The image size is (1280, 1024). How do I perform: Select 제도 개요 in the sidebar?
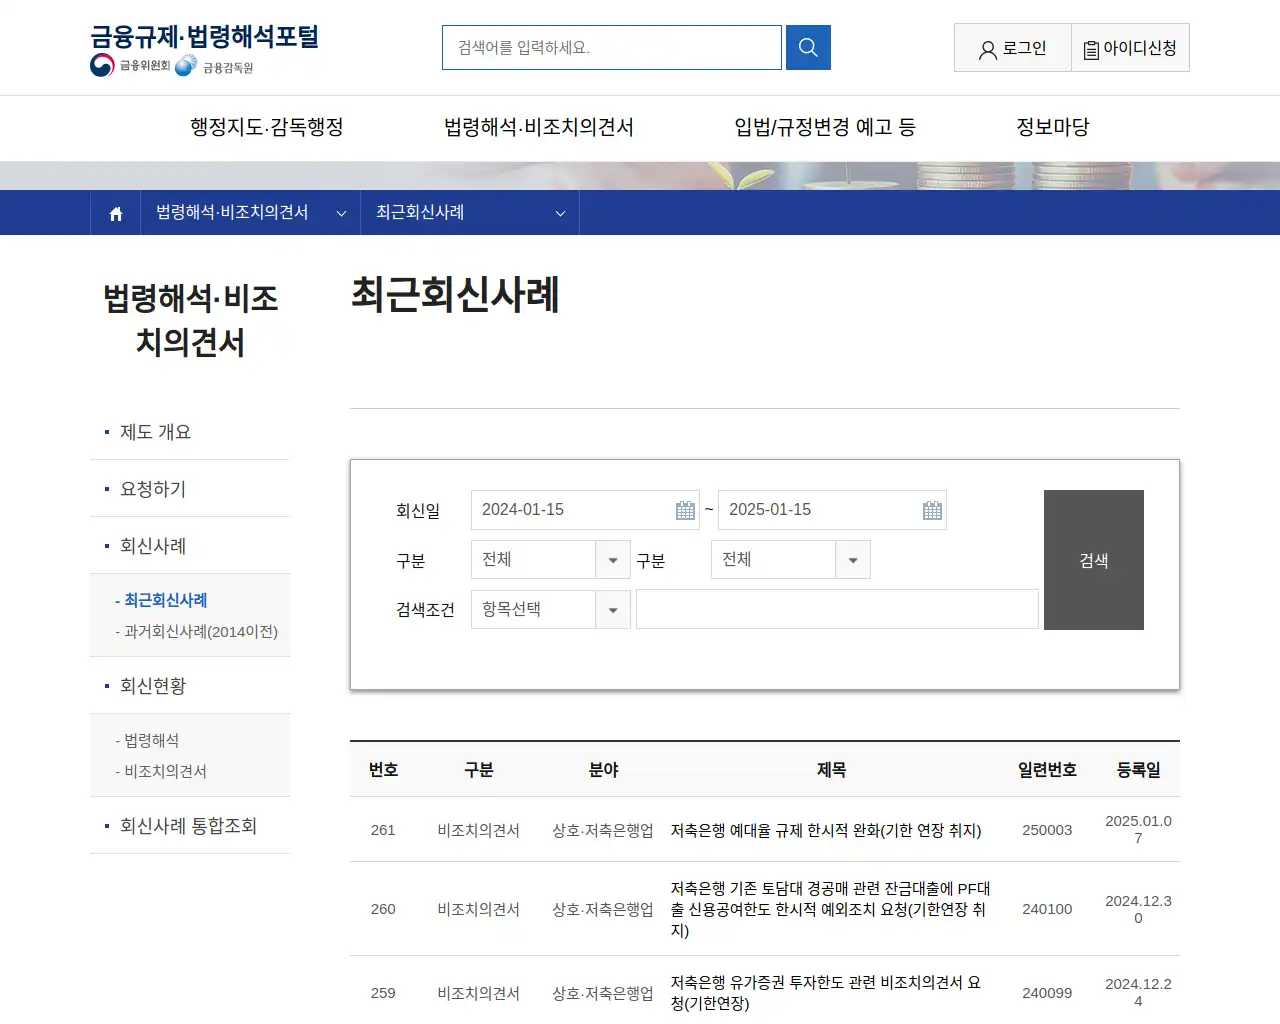pos(155,432)
